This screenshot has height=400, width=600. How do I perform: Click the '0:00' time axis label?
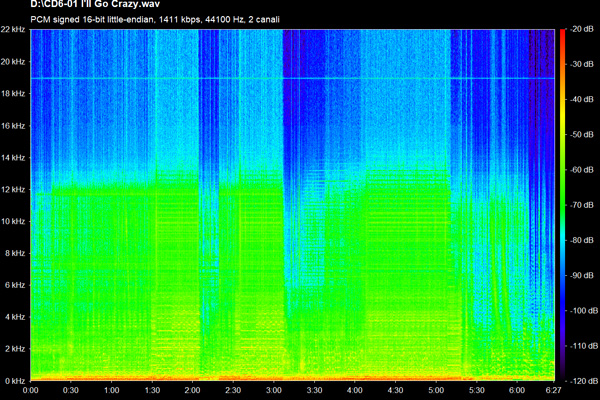click(x=31, y=390)
